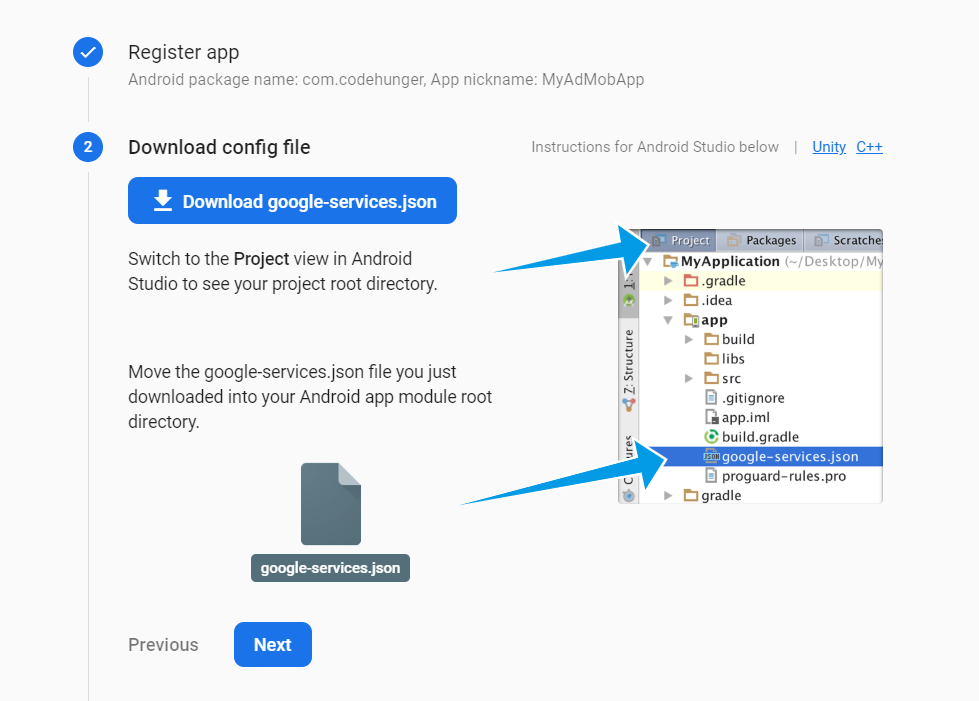Viewport: 979px width, 701px height.
Task: Go back with the Previous button
Action: tap(163, 645)
